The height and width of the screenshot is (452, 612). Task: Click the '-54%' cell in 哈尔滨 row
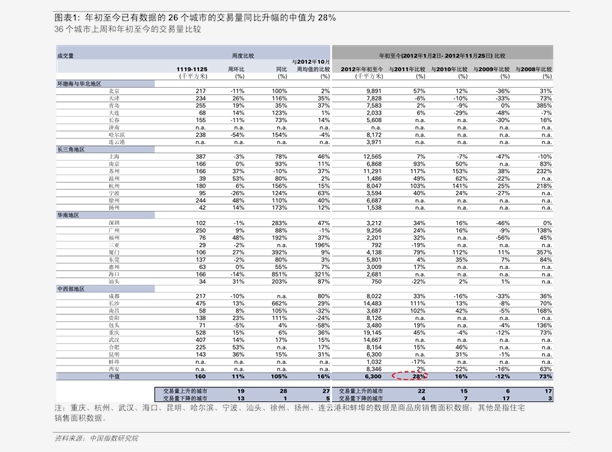(x=237, y=135)
